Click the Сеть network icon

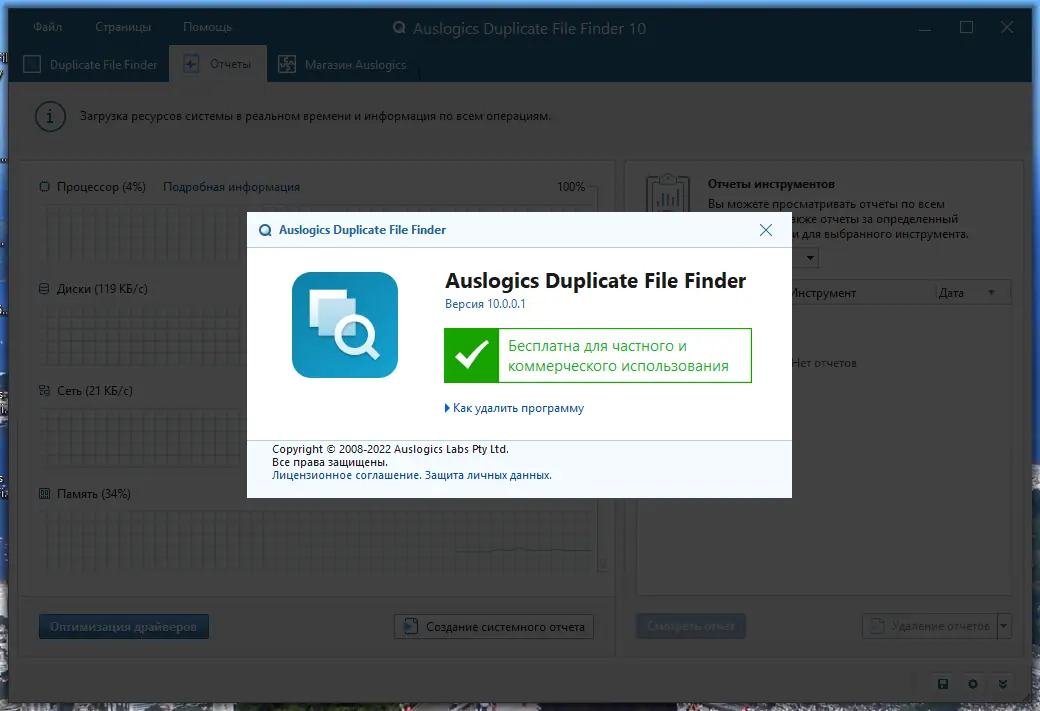pos(44,391)
